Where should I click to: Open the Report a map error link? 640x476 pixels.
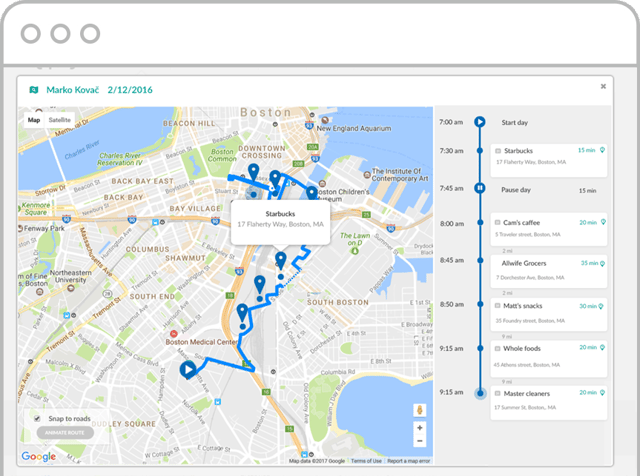coord(409,461)
